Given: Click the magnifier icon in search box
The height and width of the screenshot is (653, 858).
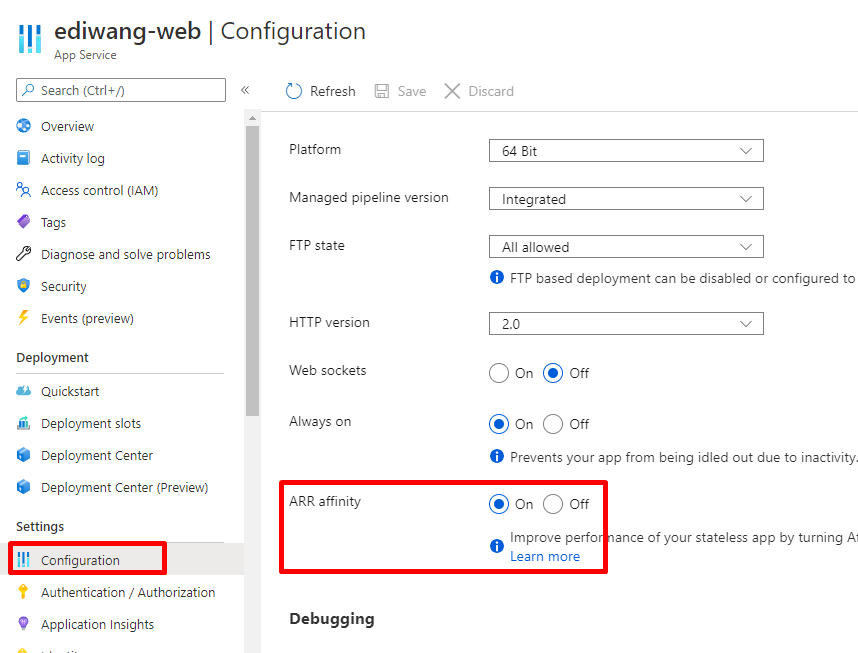Looking at the screenshot, I should (28, 89).
